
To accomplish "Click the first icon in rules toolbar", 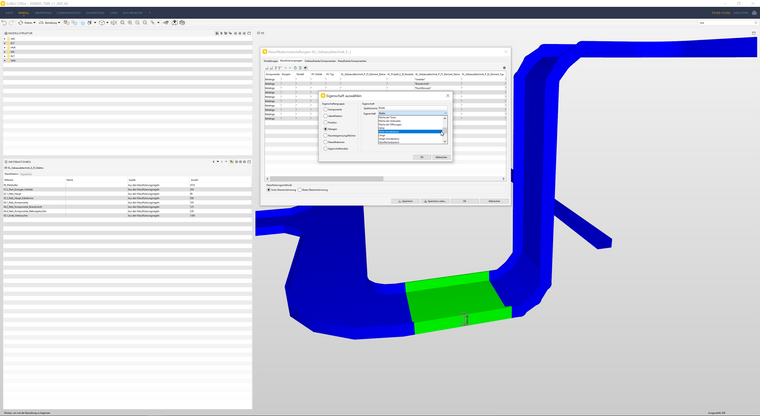I will coord(267,68).
